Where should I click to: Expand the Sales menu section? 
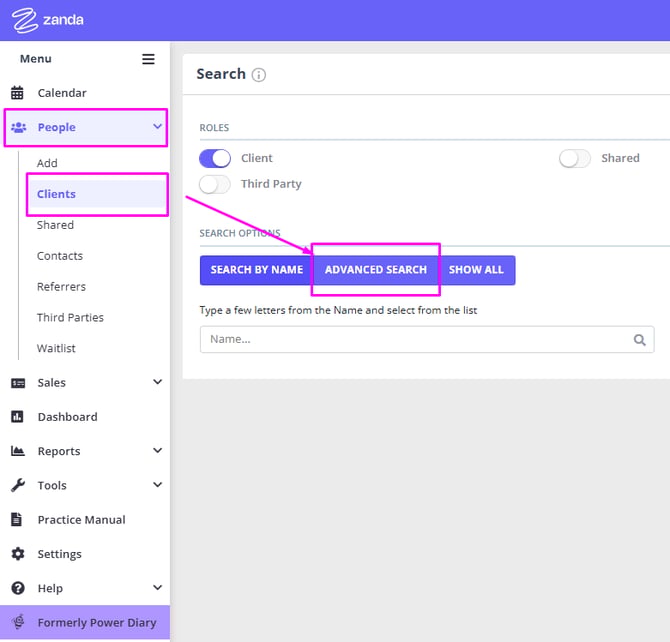pos(157,382)
